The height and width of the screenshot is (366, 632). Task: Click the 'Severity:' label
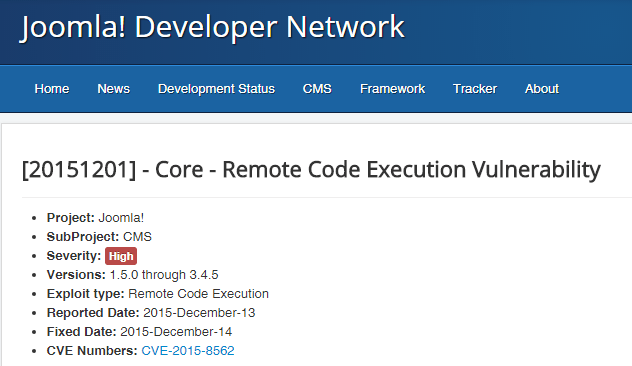tap(74, 256)
